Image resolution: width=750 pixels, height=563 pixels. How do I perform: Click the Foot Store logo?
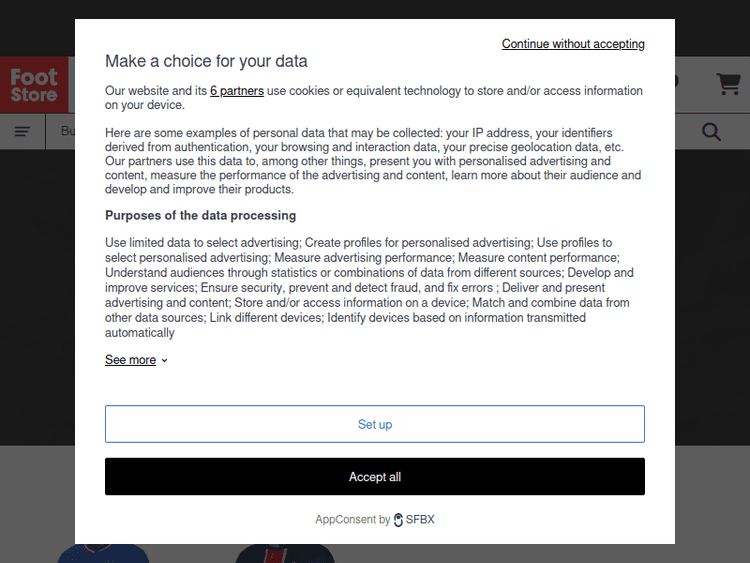coord(35,84)
